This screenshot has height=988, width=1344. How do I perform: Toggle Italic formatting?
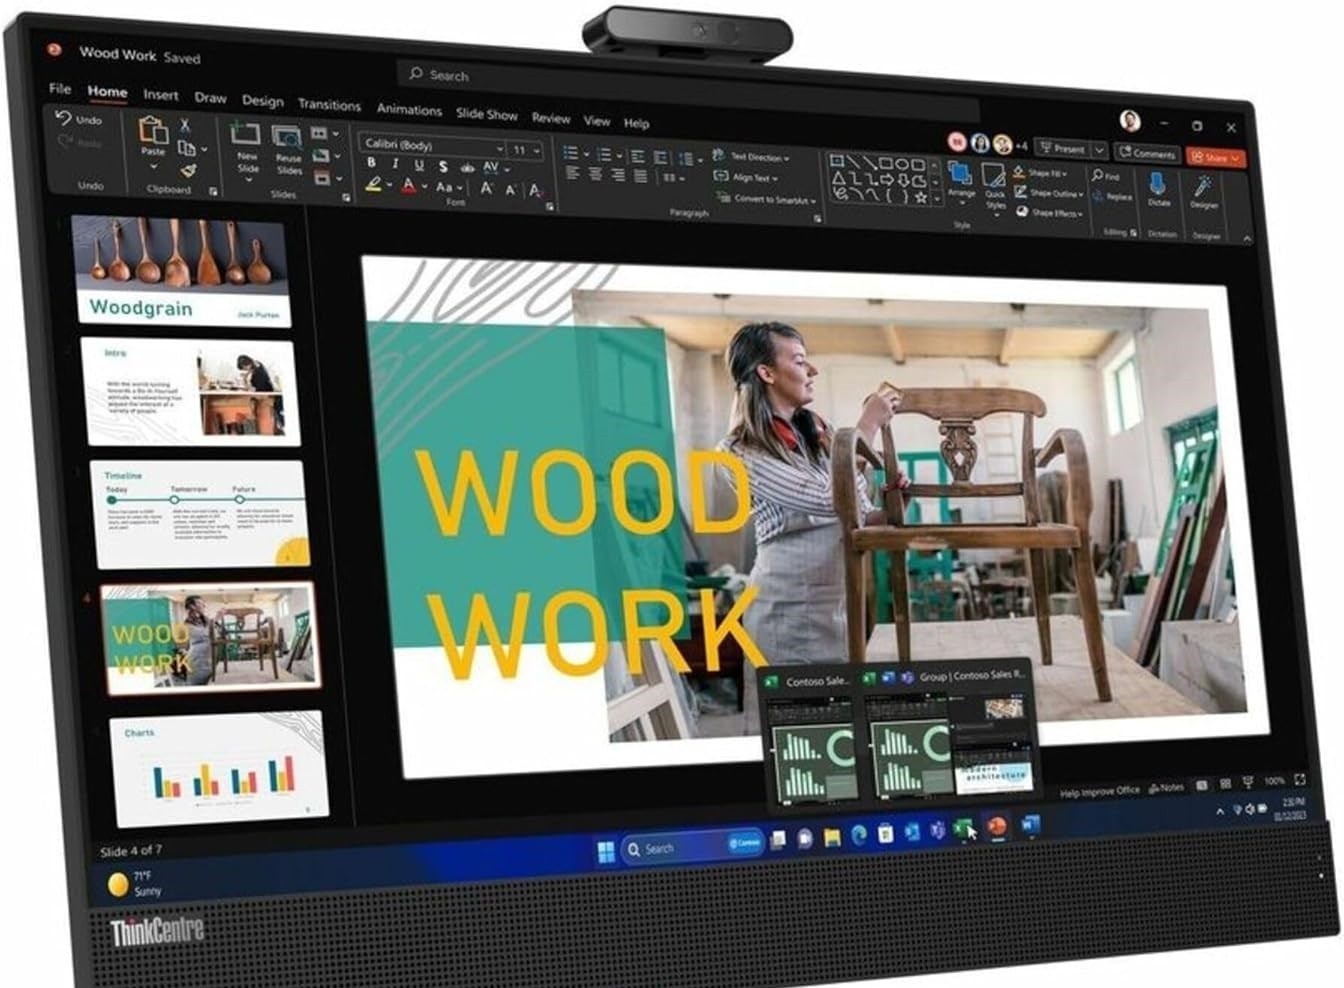click(x=396, y=163)
